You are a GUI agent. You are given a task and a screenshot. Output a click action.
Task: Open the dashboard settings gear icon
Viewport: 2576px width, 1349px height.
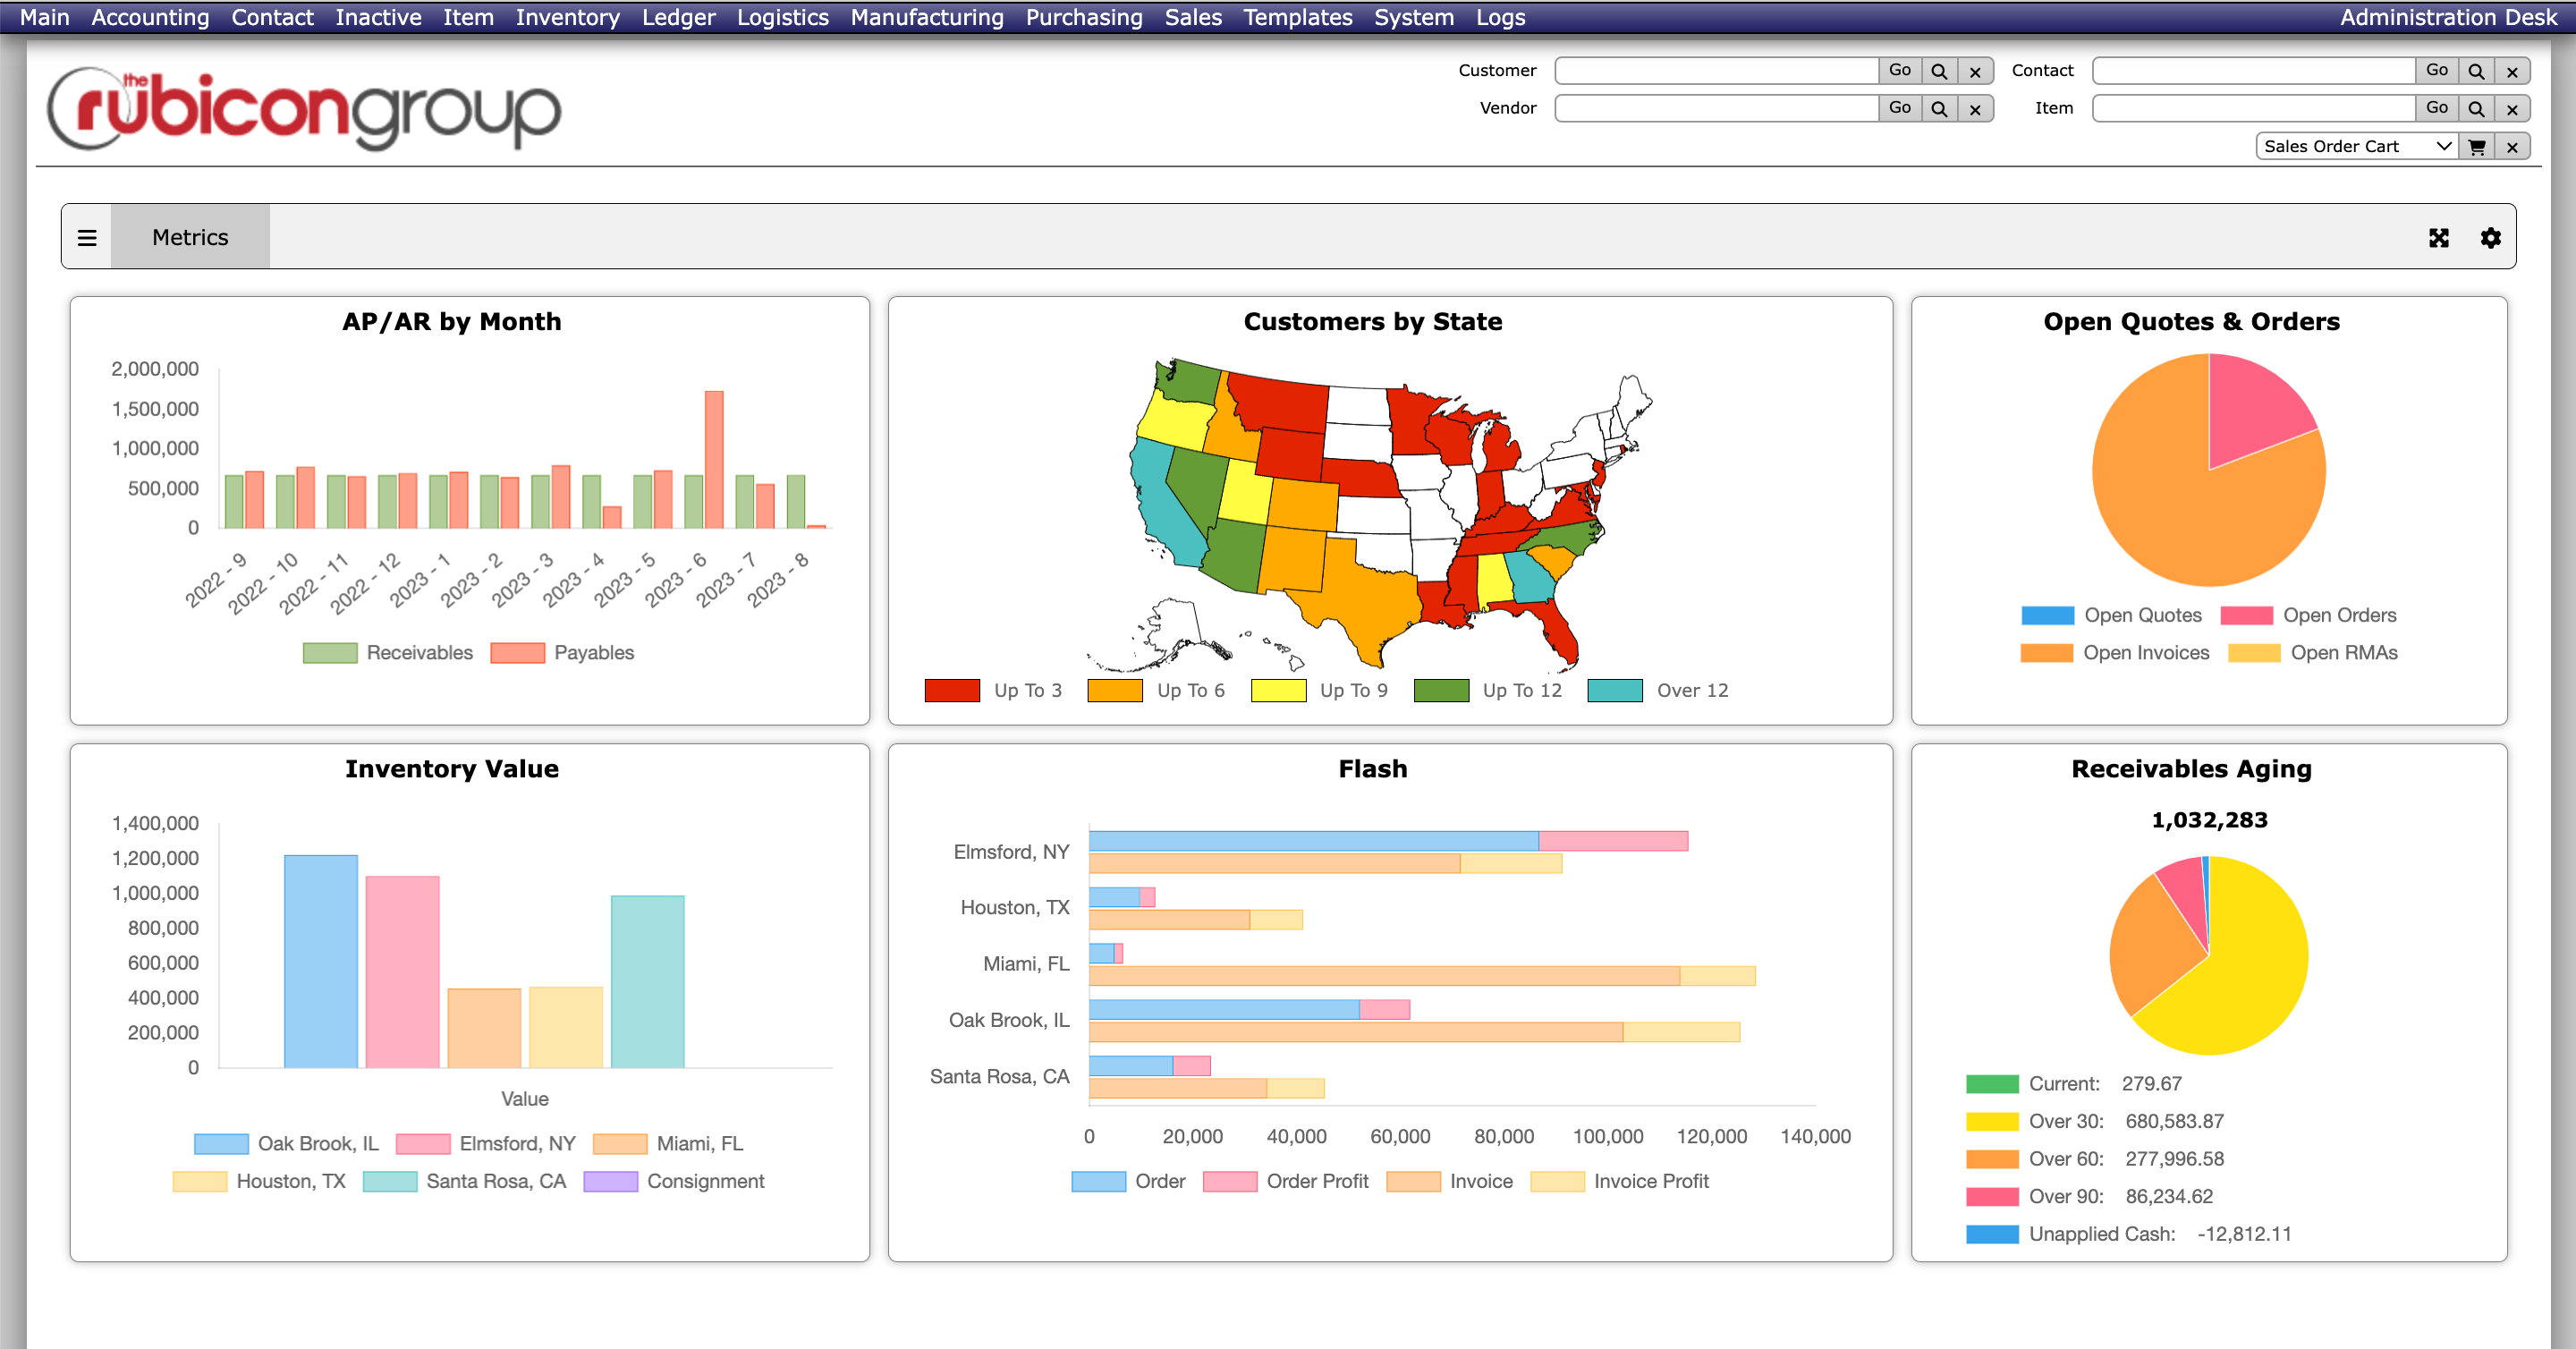pyautogui.click(x=2489, y=238)
